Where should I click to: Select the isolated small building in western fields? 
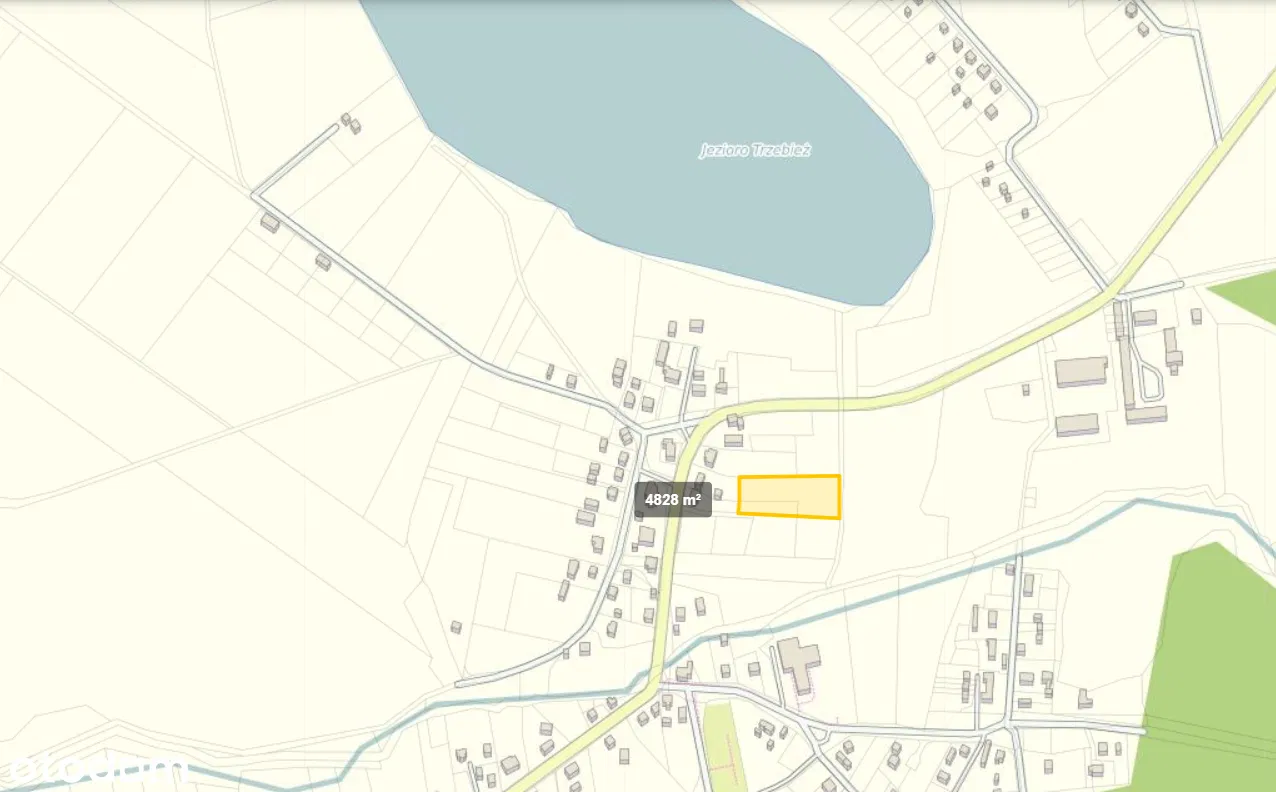coord(456,627)
